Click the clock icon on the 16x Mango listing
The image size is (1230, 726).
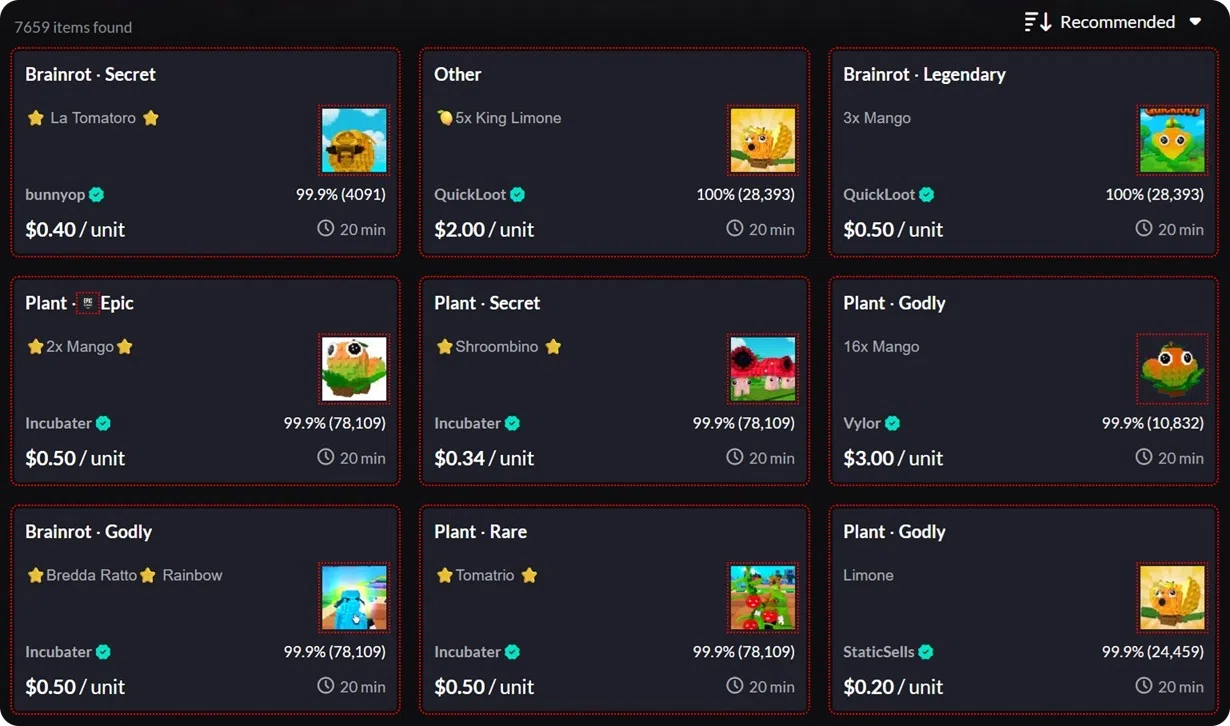[x=1143, y=457]
